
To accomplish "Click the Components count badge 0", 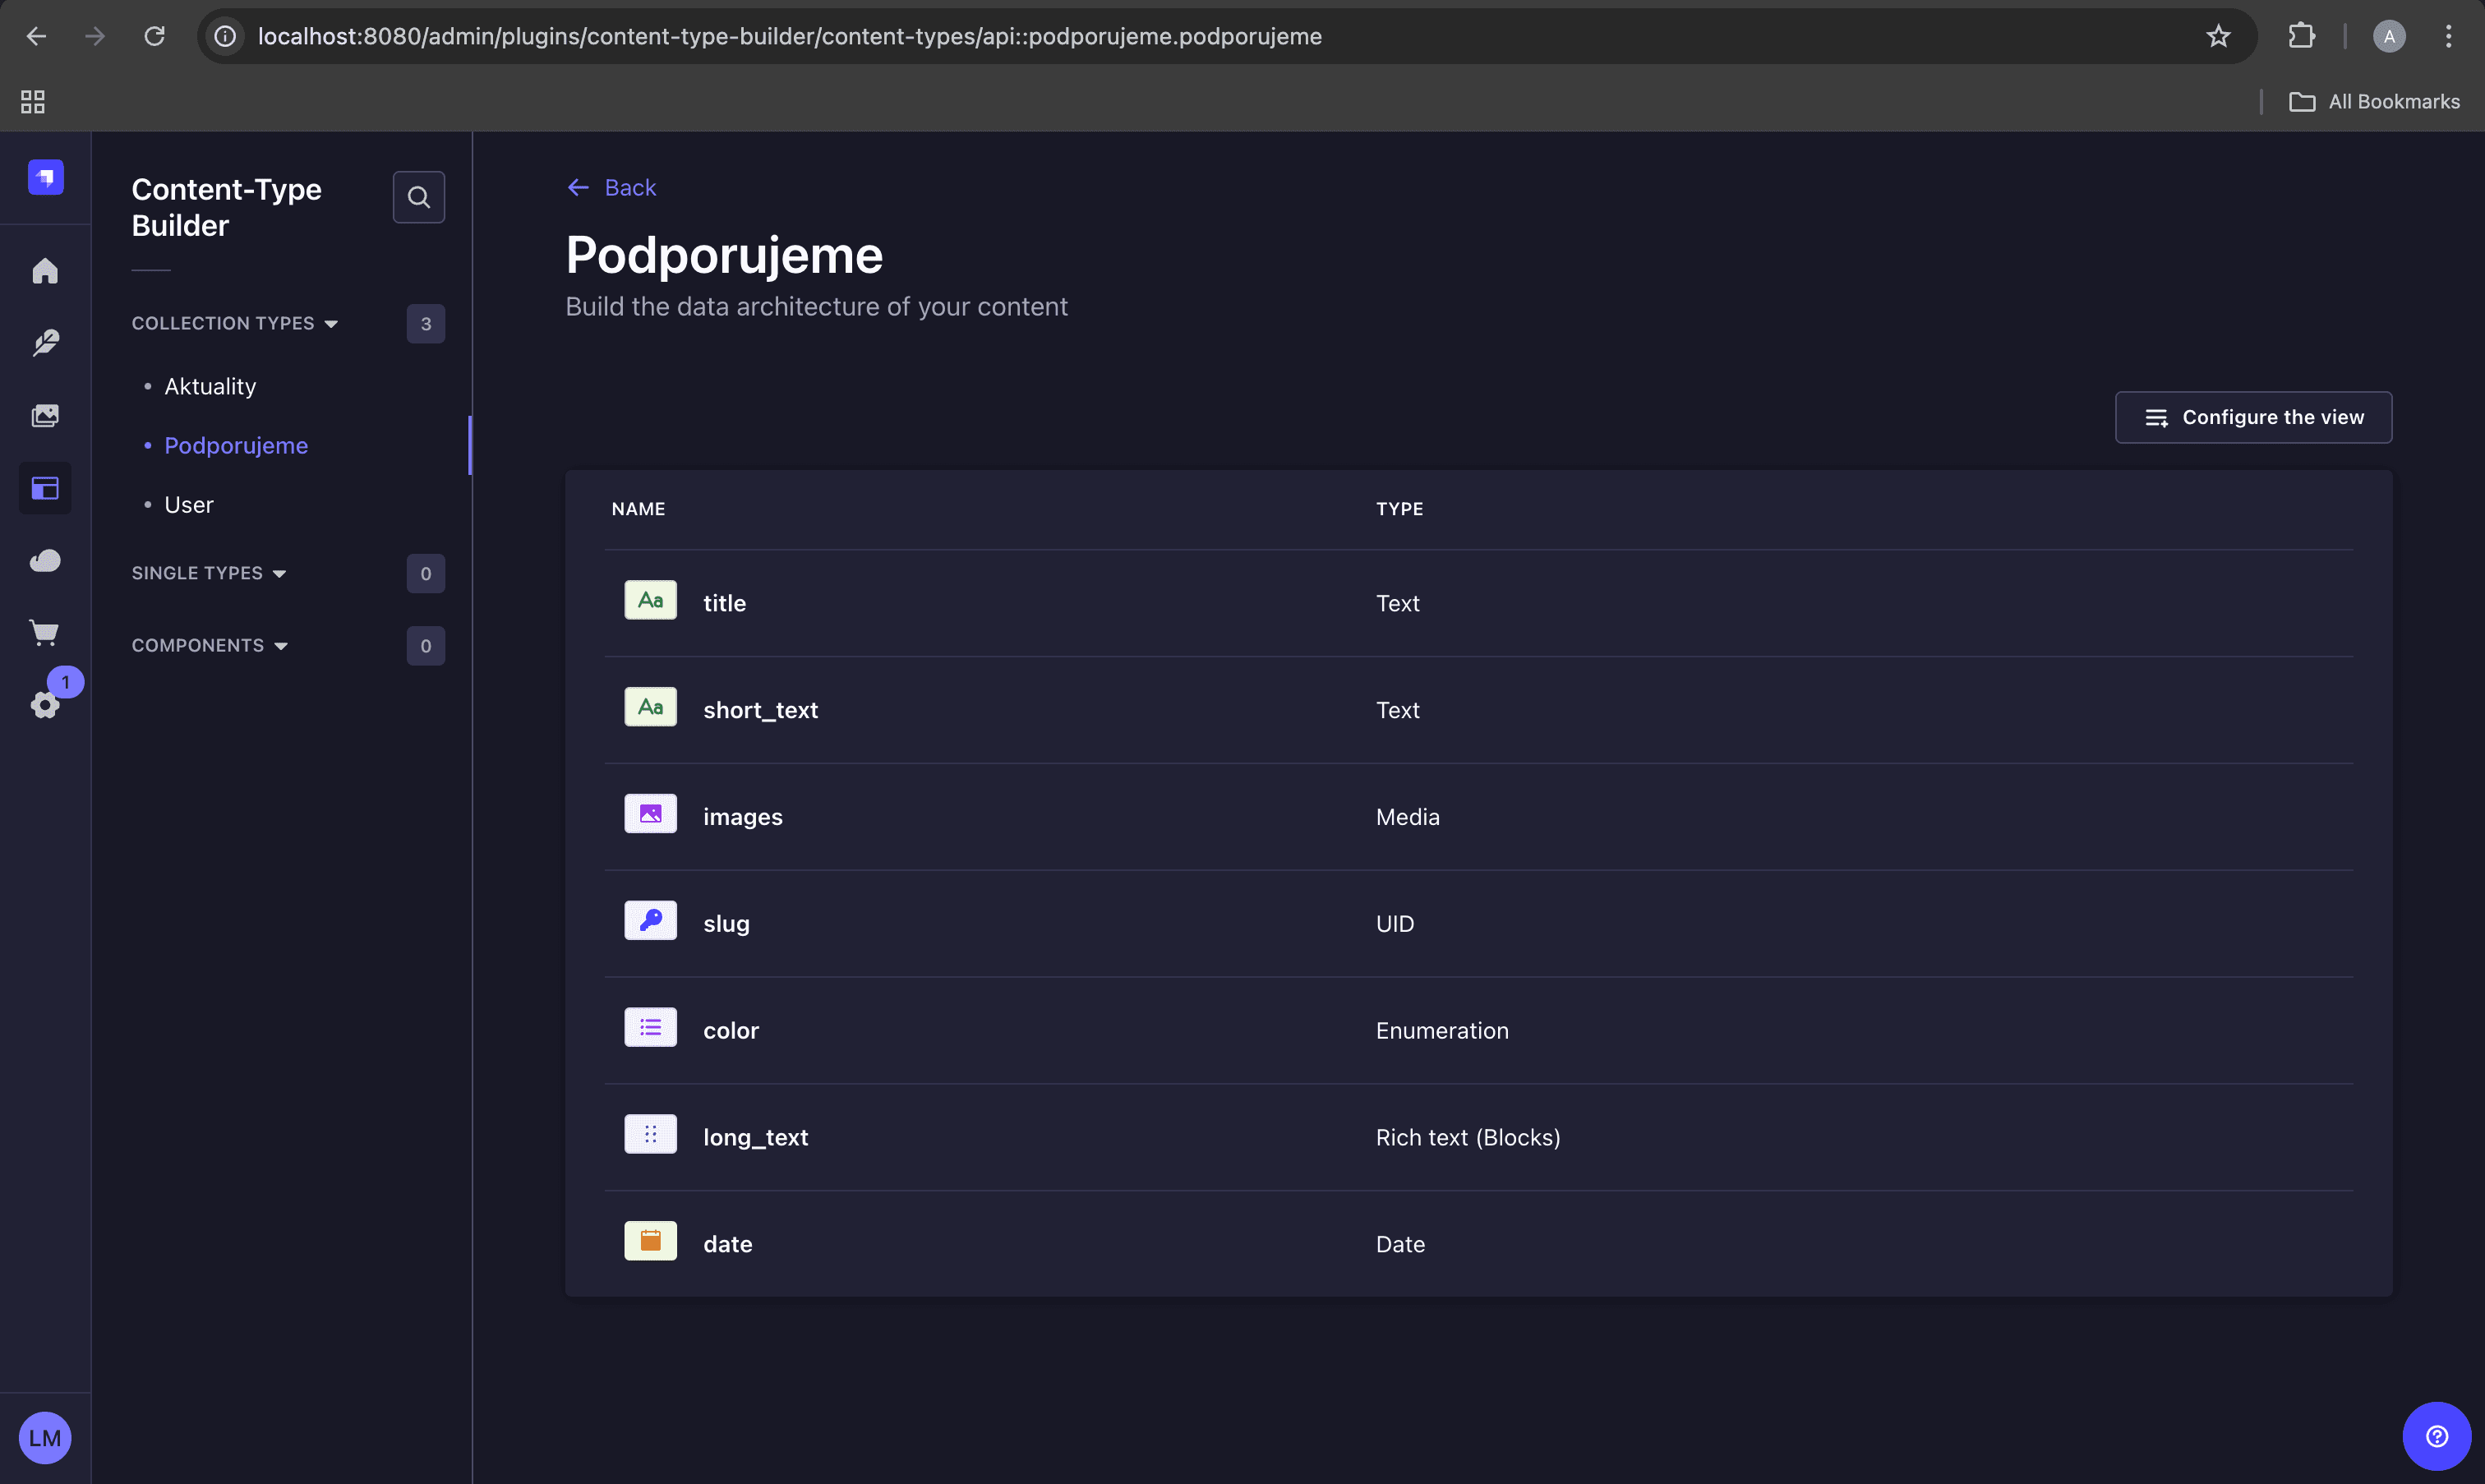I will tap(425, 645).
